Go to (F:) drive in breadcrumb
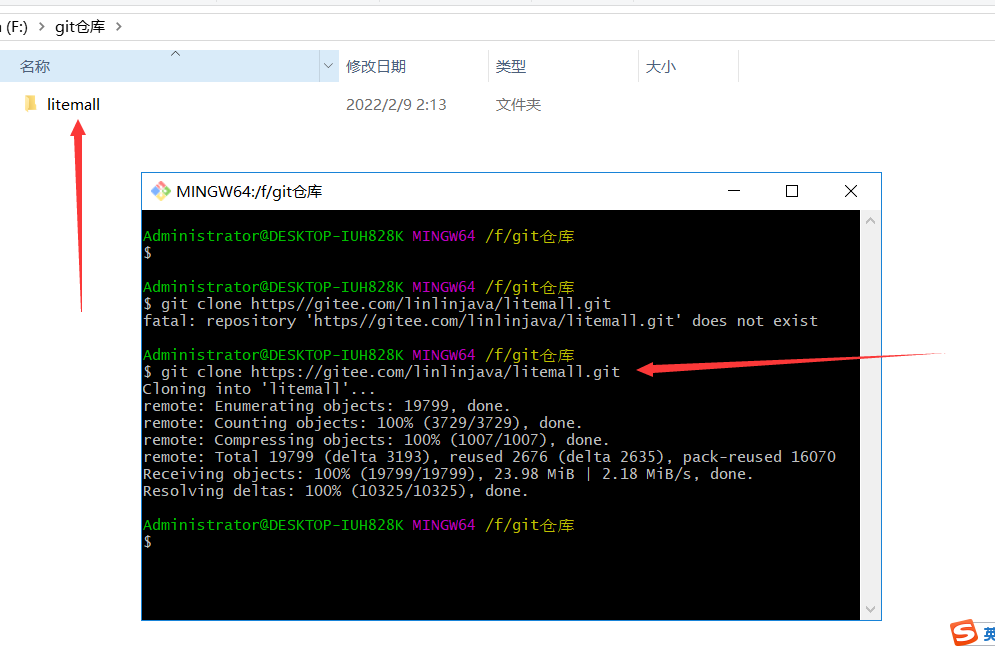This screenshot has width=995, height=654. pyautogui.click(x=15, y=27)
